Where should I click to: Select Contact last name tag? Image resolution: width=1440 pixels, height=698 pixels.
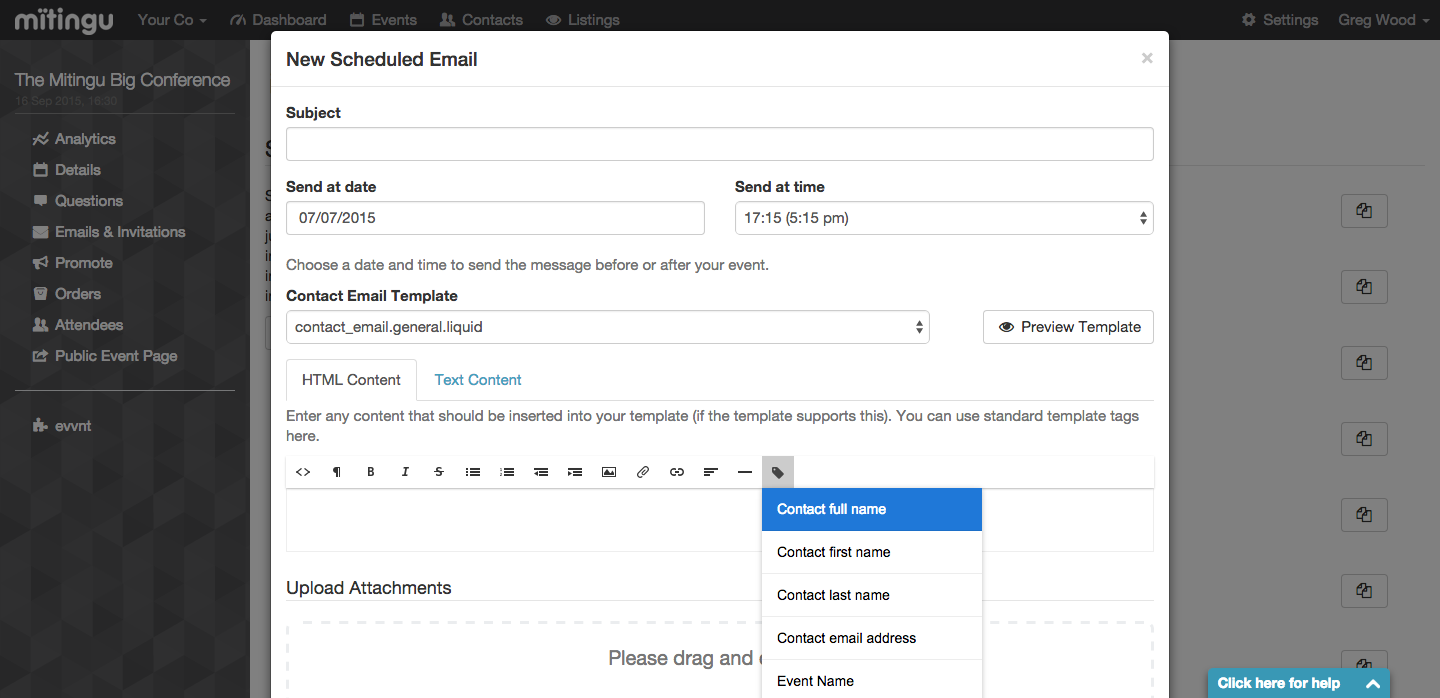pyautogui.click(x=872, y=595)
